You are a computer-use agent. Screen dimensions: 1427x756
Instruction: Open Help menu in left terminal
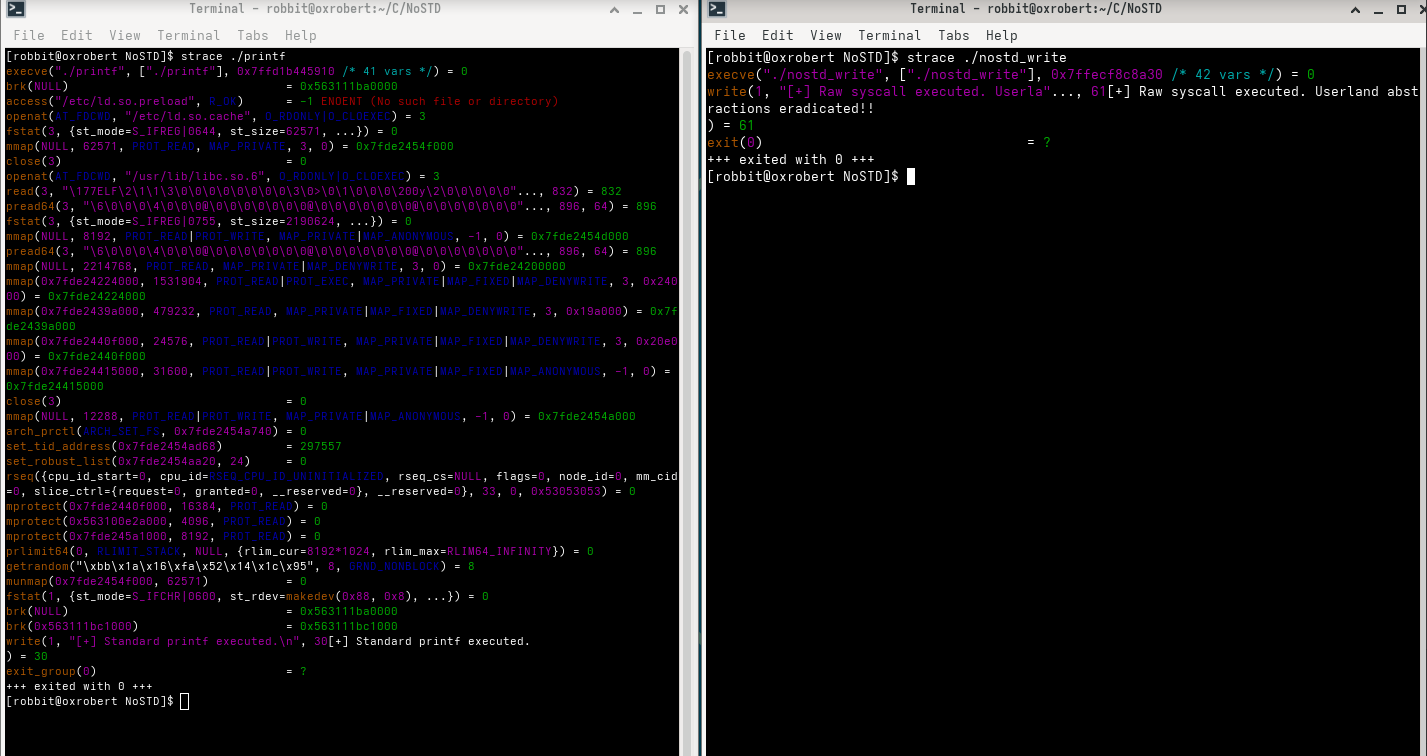(301, 35)
